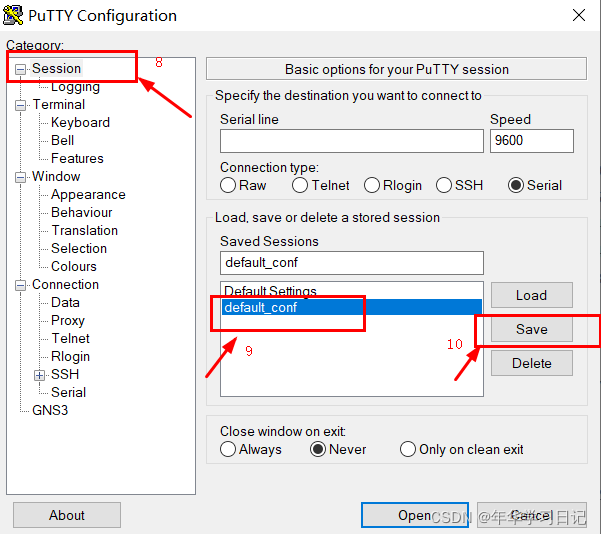
Task: Open the Serial category in the tree
Action: [x=68, y=393]
